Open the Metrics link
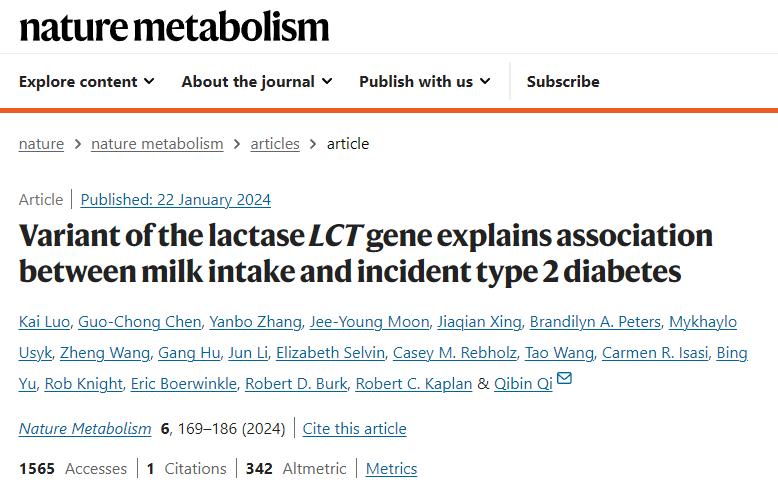The width and height of the screenshot is (778, 493). coord(391,469)
